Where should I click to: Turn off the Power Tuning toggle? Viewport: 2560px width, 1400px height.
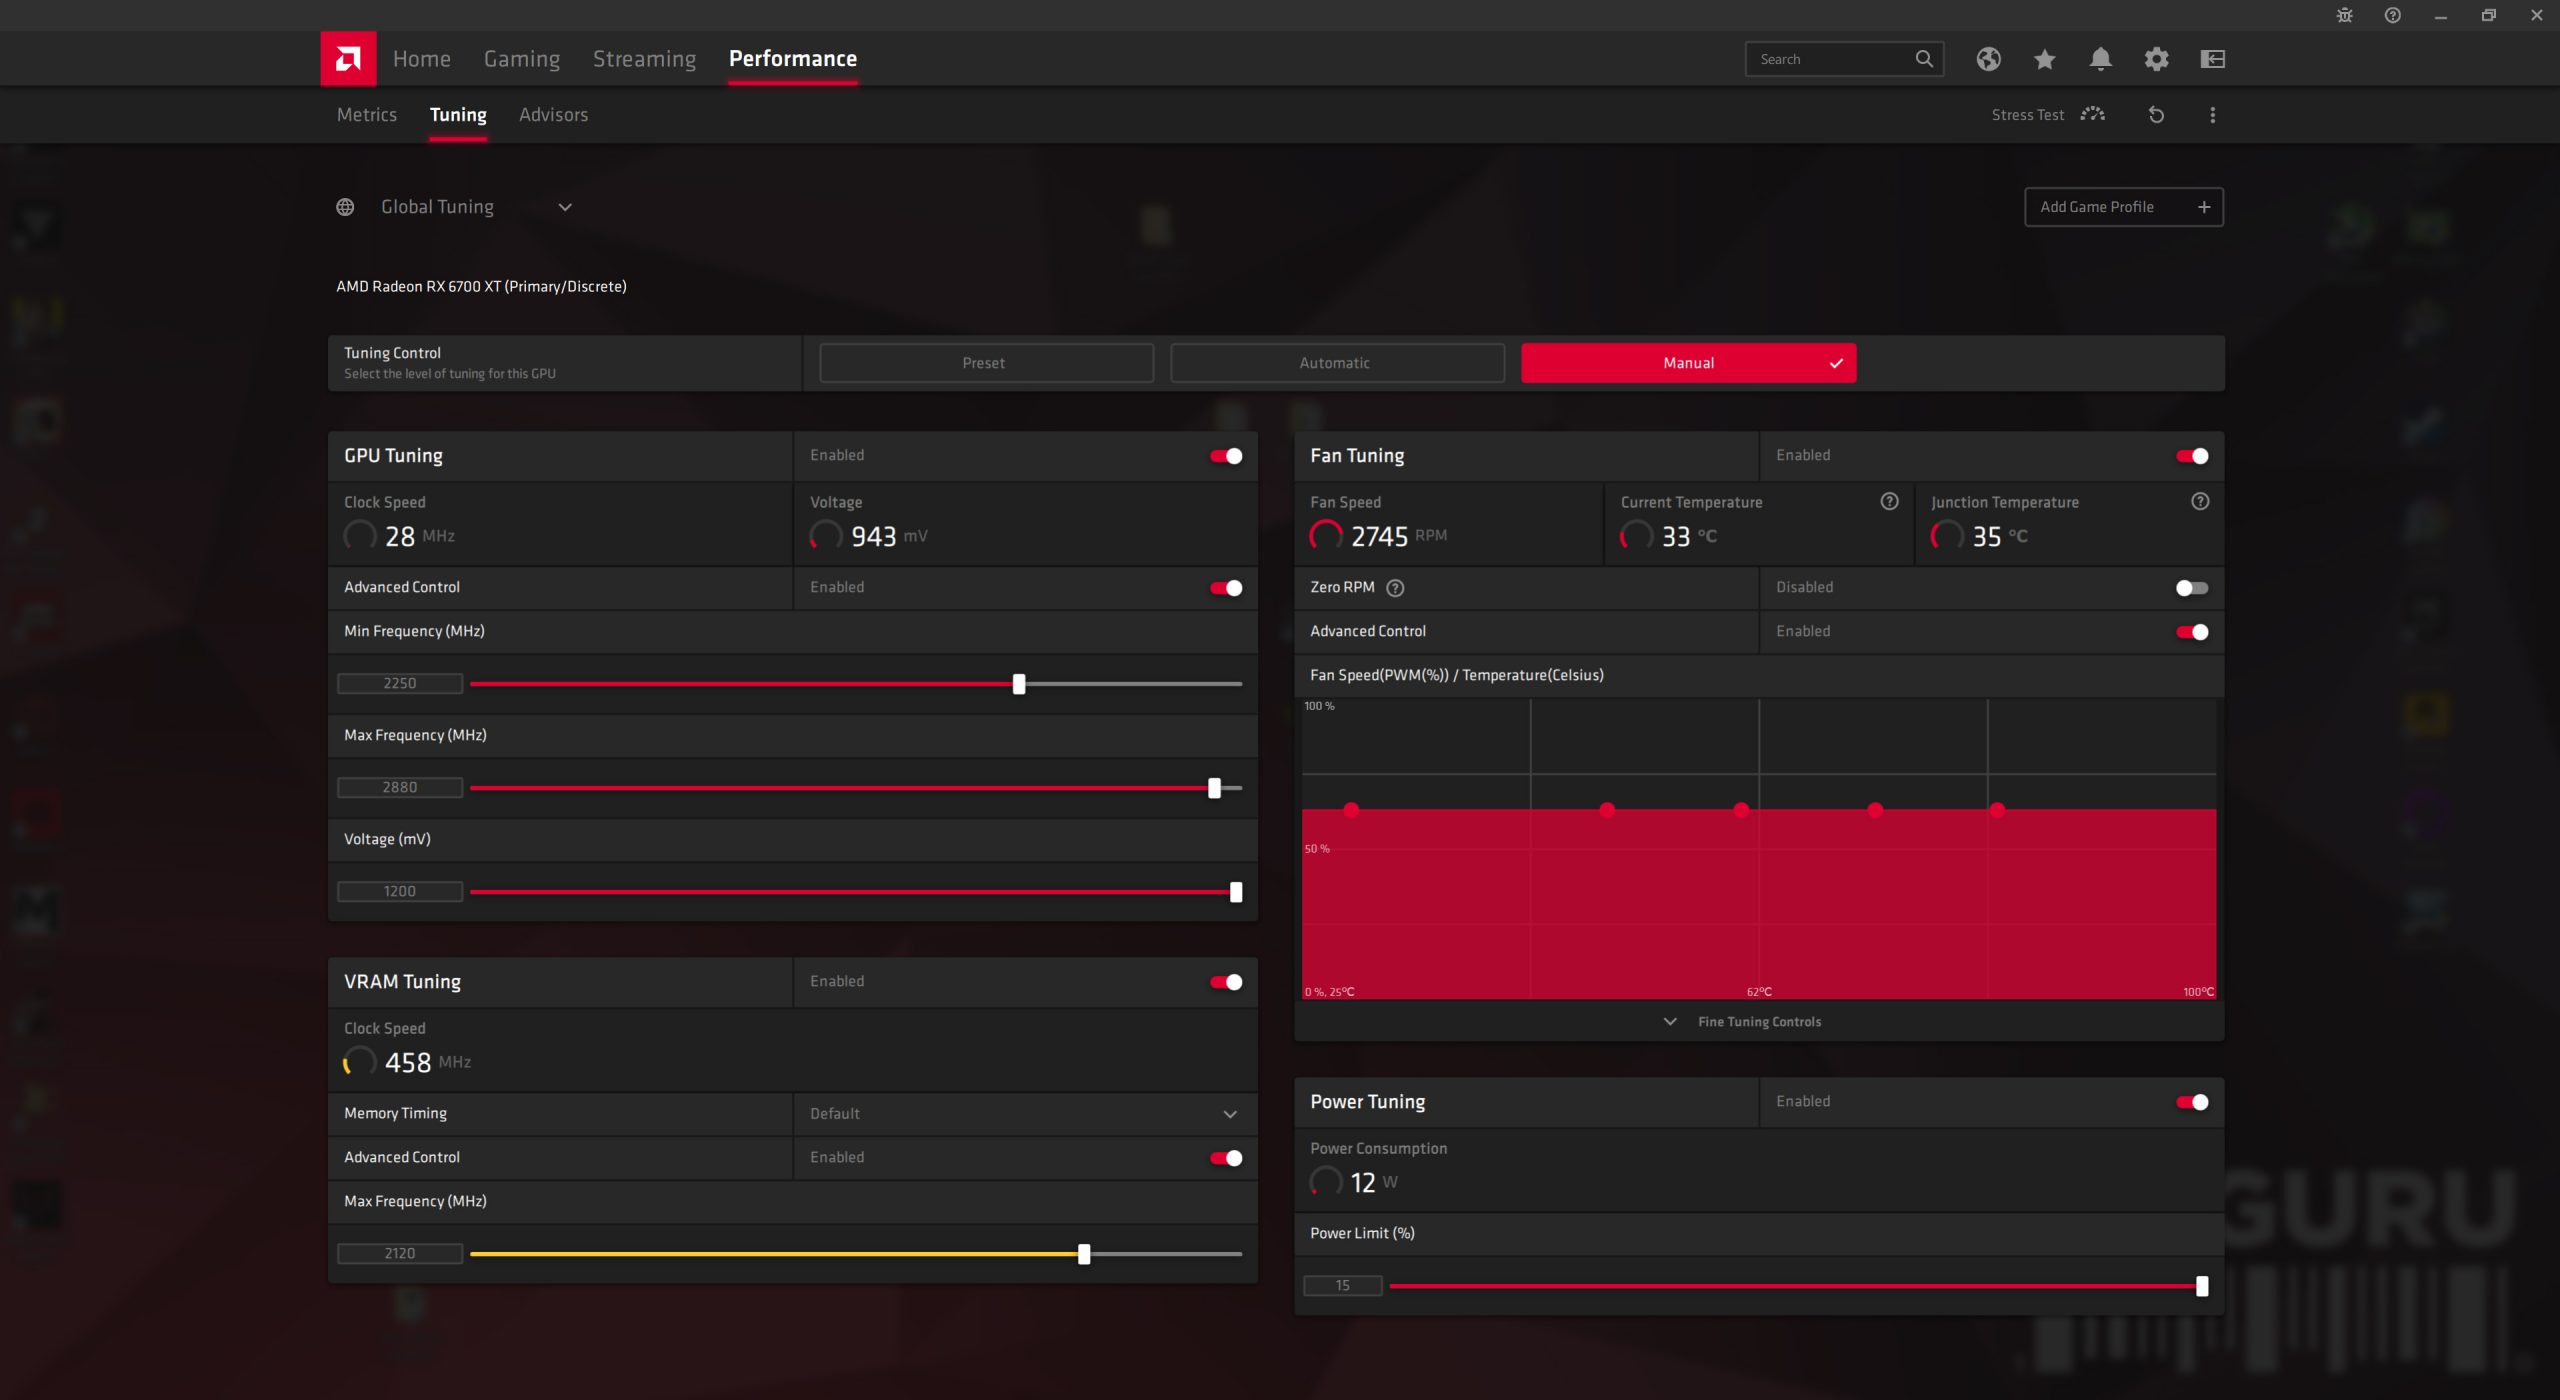coord(2191,1102)
